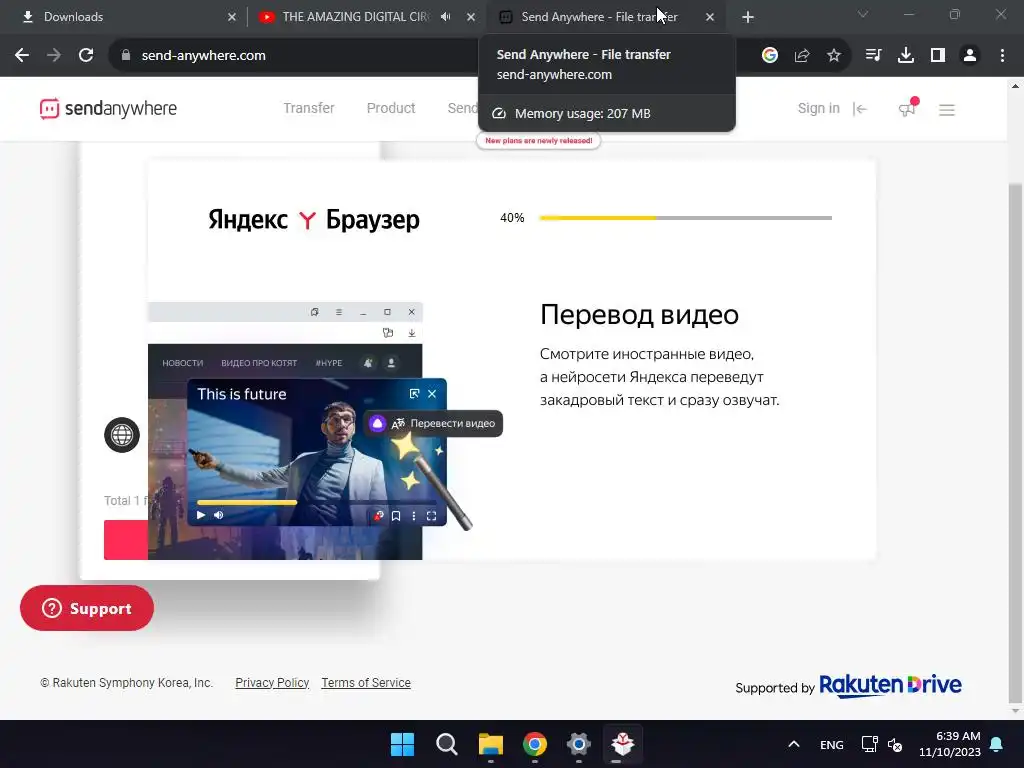Viewport: 1024px width, 768px height.
Task: Click the ad progress bar at 40%
Action: 686,217
